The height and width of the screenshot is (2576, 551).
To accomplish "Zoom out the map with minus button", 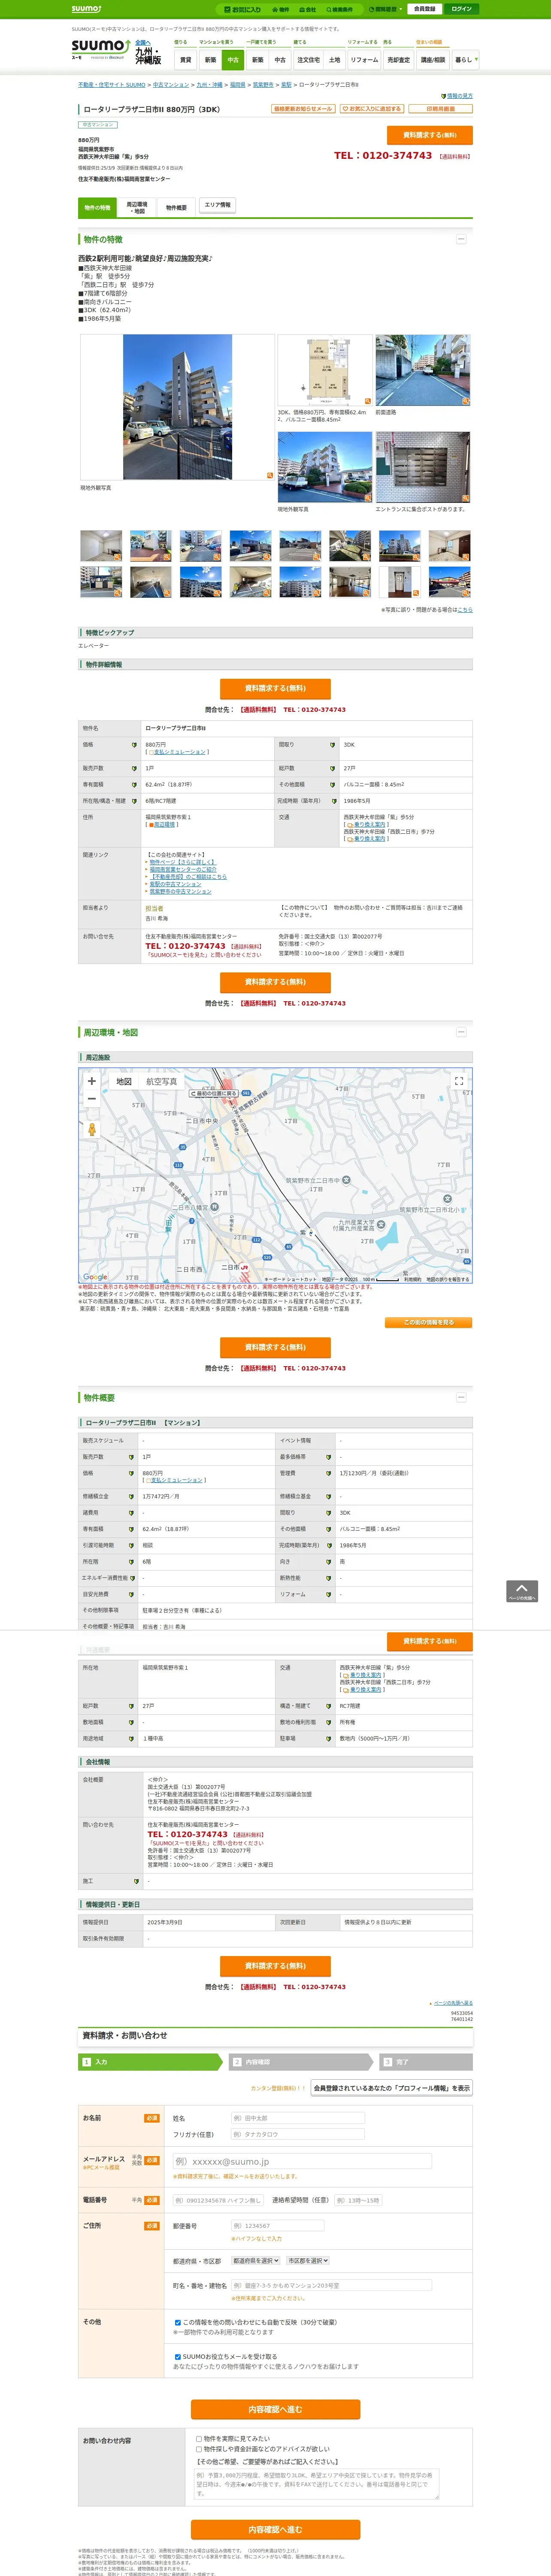I will [x=92, y=1099].
